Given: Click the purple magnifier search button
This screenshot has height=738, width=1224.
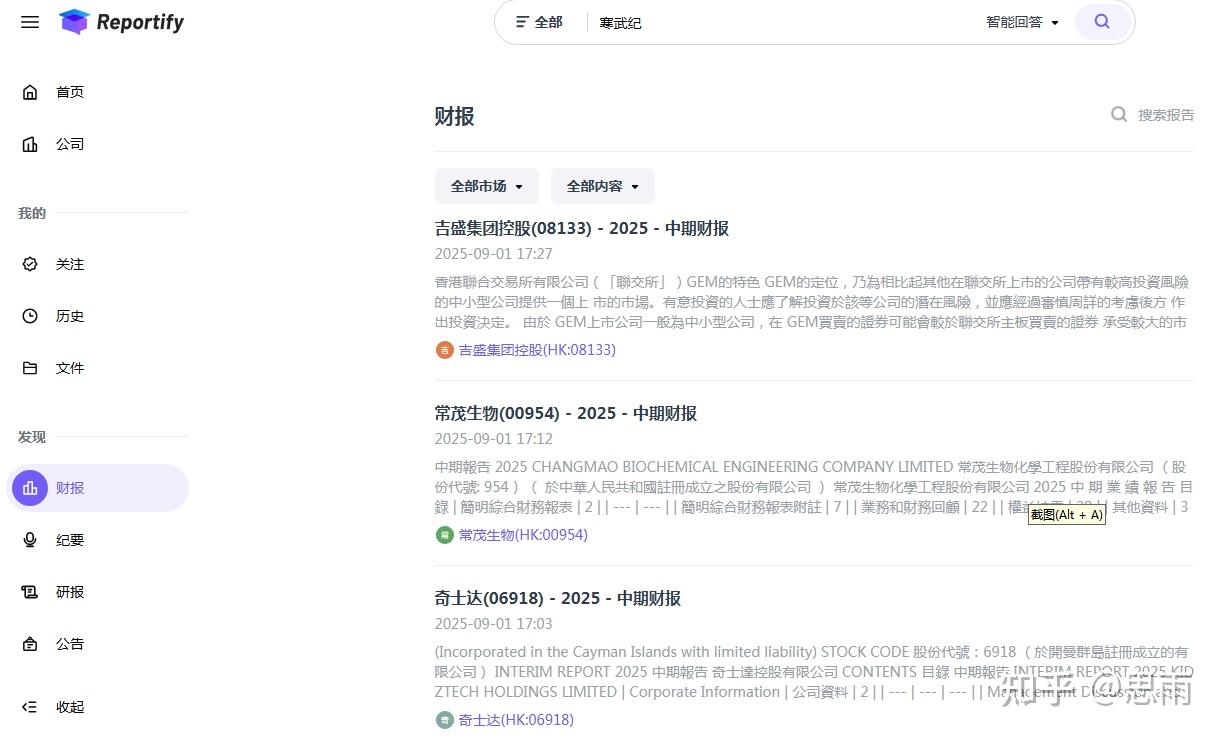Looking at the screenshot, I should [x=1101, y=20].
